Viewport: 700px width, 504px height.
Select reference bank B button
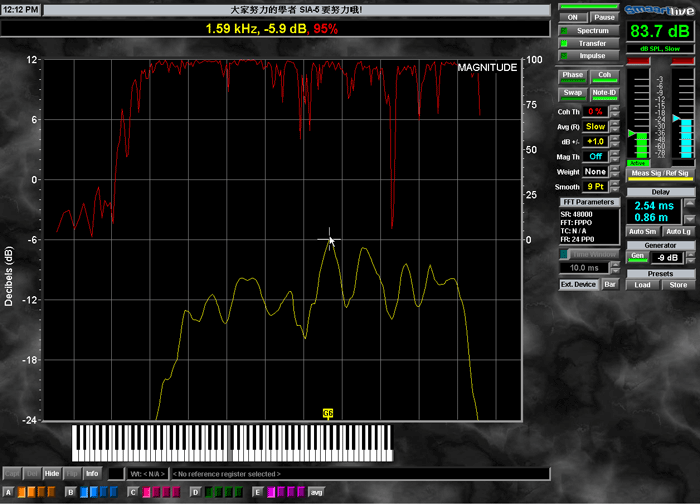[71, 493]
